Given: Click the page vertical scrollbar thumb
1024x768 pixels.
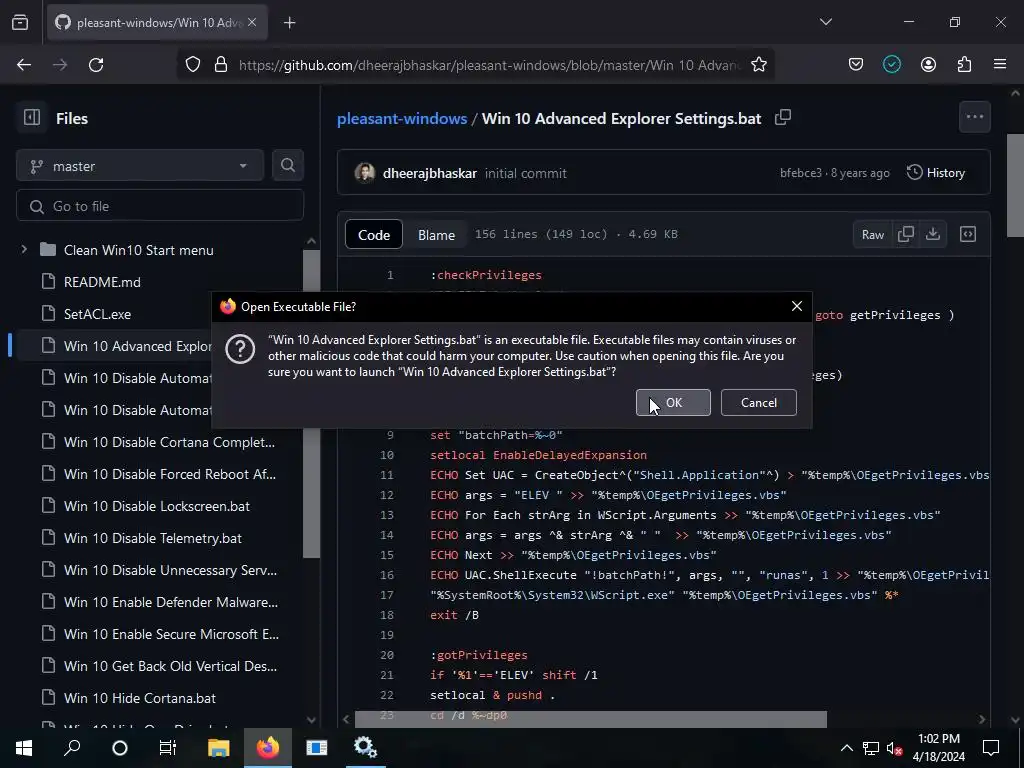Looking at the screenshot, I should click(x=1015, y=186).
